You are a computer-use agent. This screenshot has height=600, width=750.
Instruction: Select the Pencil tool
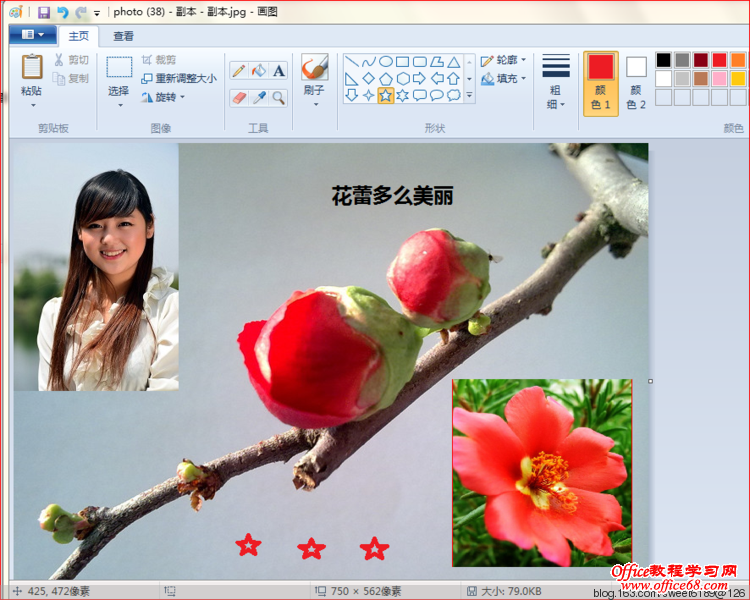[x=239, y=70]
